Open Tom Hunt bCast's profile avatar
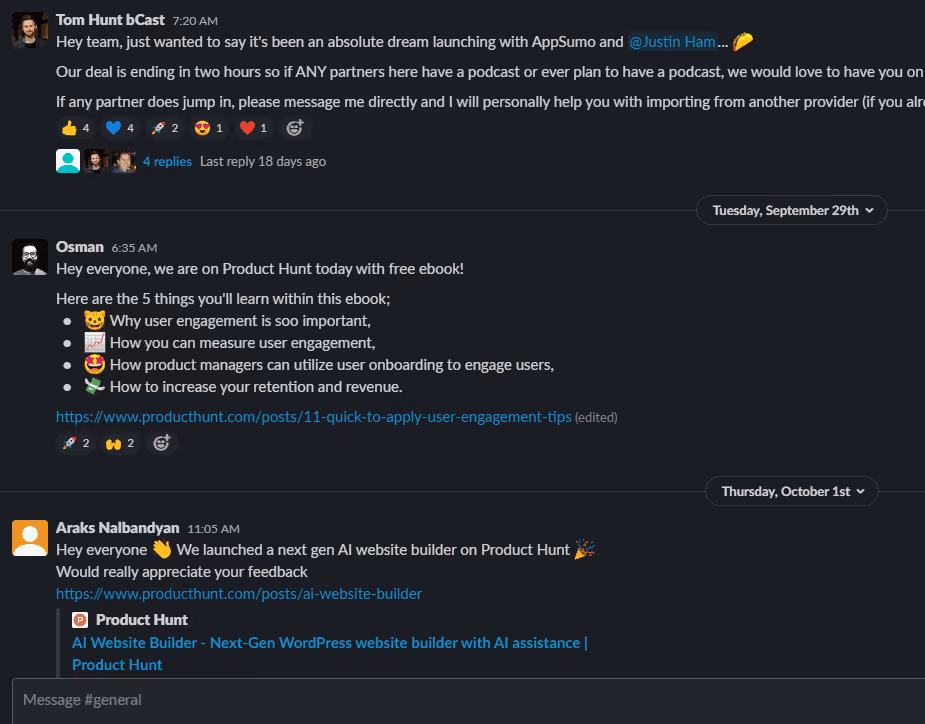 pyautogui.click(x=29, y=30)
